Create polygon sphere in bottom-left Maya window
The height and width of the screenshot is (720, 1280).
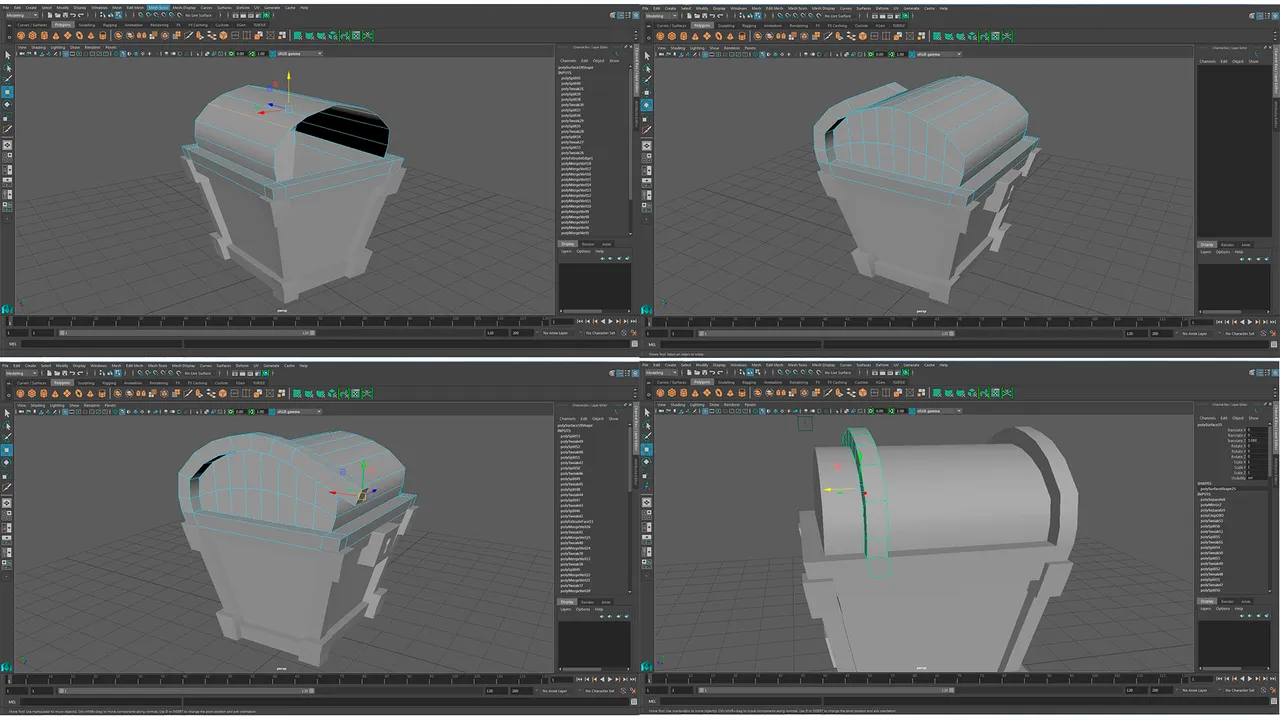pos(20,393)
